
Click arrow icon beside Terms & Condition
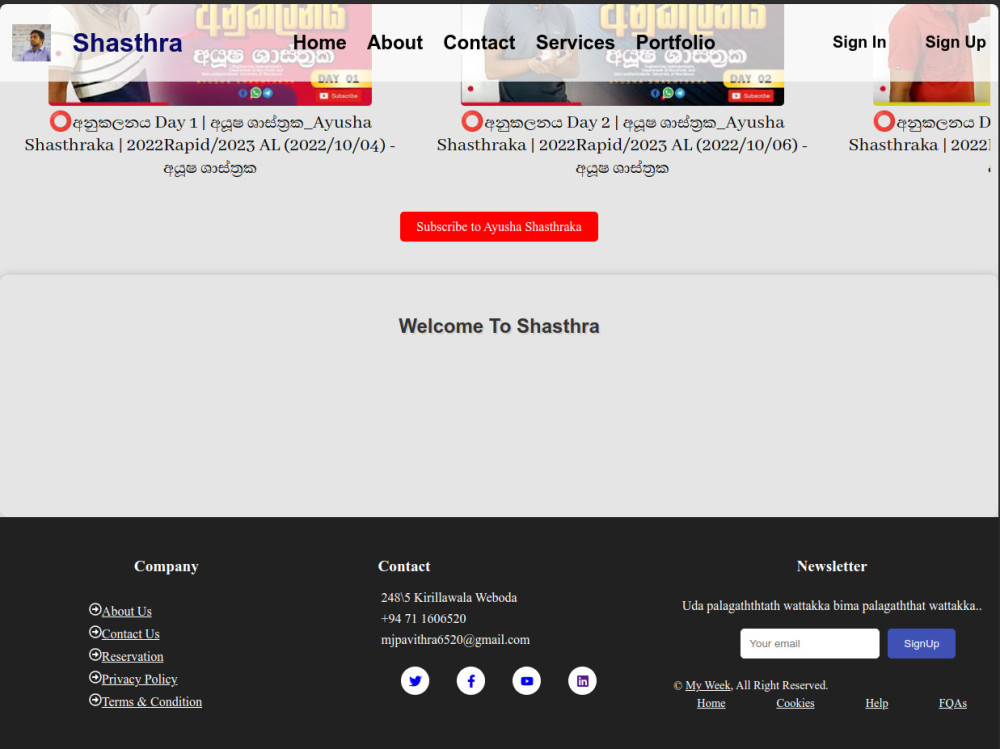[x=95, y=700]
